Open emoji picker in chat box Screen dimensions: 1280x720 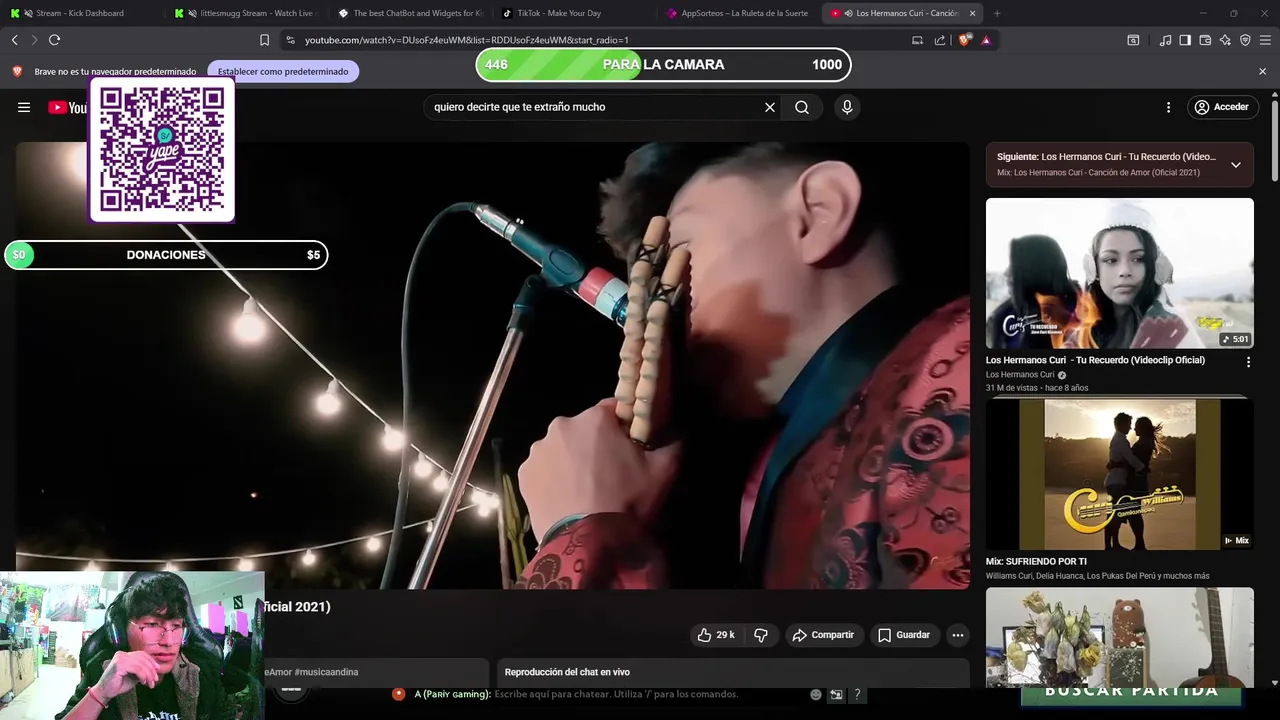pyautogui.click(x=816, y=694)
